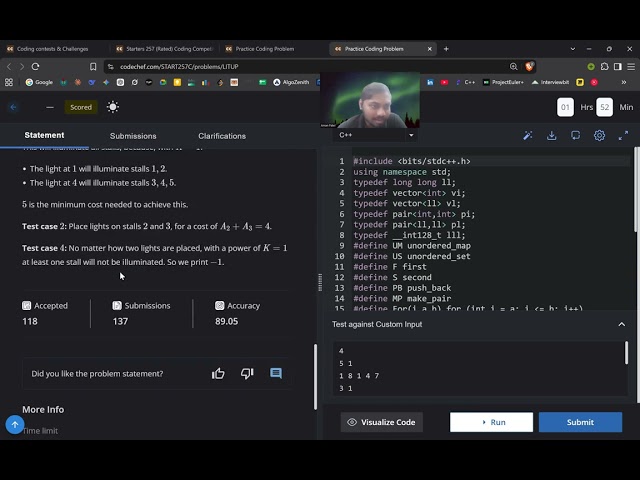Click the custom input box scrollbar

click(626, 353)
